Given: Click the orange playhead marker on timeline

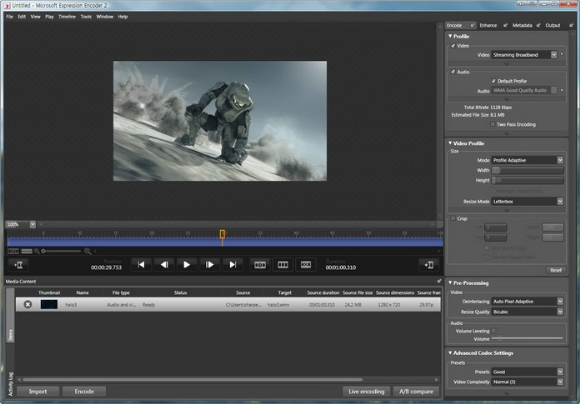Looking at the screenshot, I should click(x=222, y=234).
